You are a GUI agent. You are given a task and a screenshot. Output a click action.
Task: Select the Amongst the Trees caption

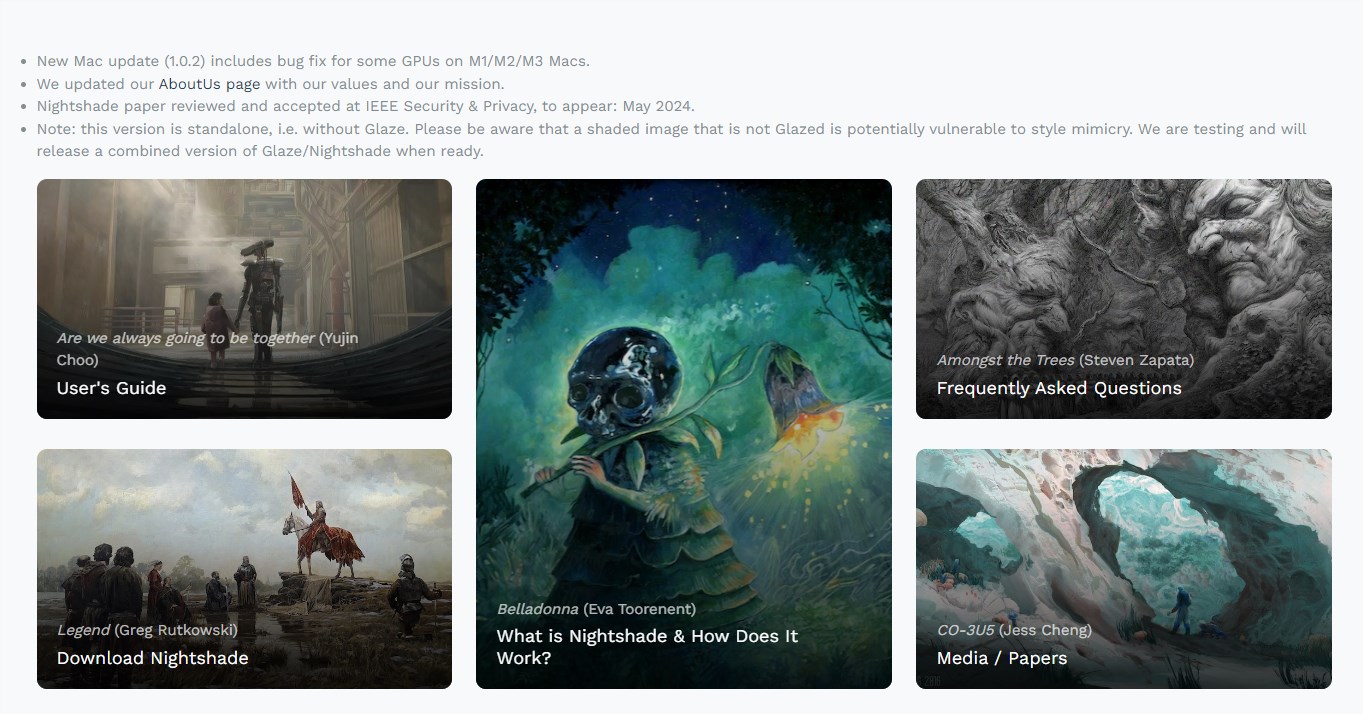[x=1065, y=360]
